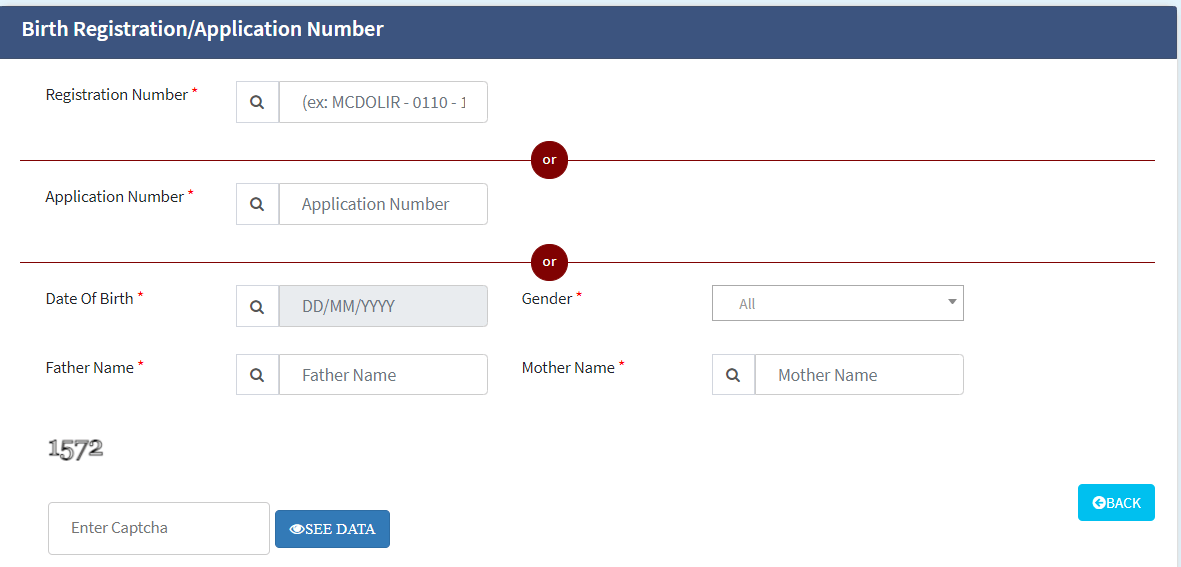Click the Birth Registration/Application Number header
Image resolution: width=1181 pixels, height=567 pixels.
coord(203,29)
